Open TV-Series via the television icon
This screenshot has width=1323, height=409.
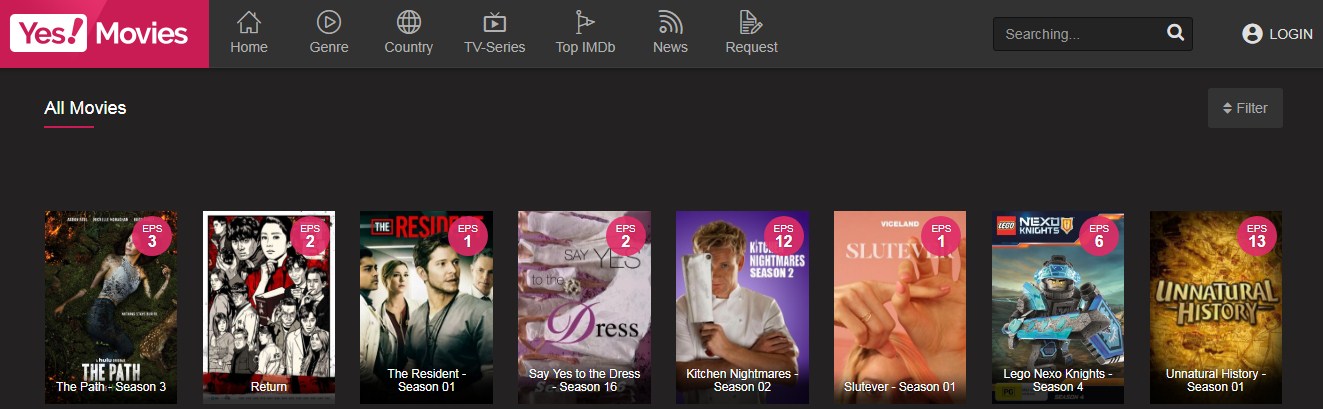point(494,22)
